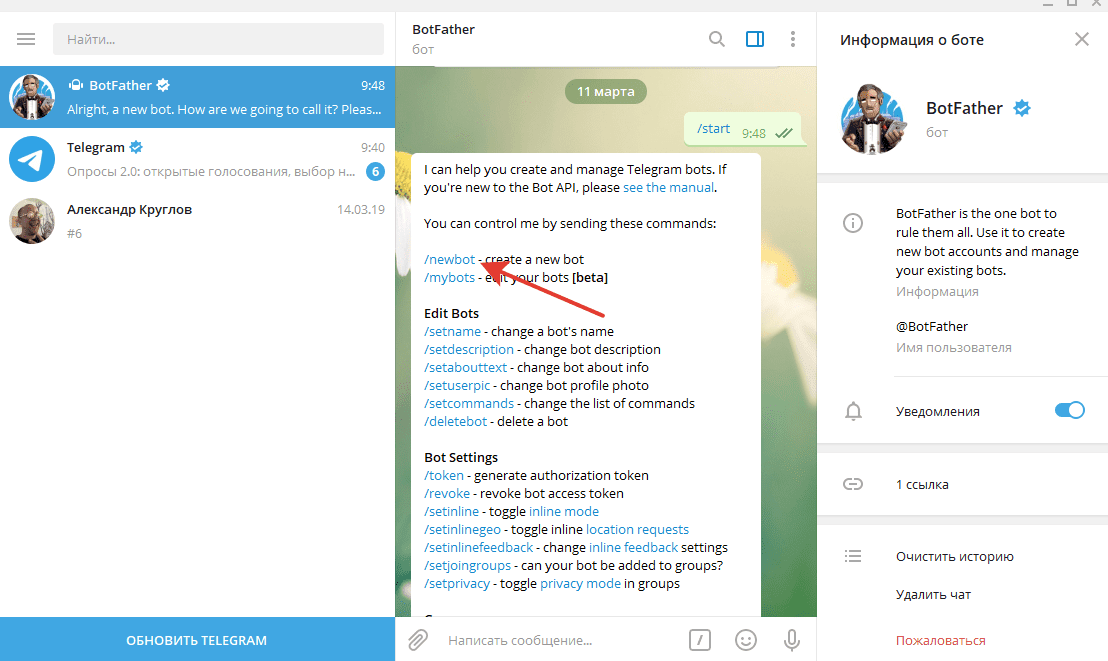Click the /newbot command link
Image resolution: width=1108 pixels, height=661 pixels.
pos(449,260)
